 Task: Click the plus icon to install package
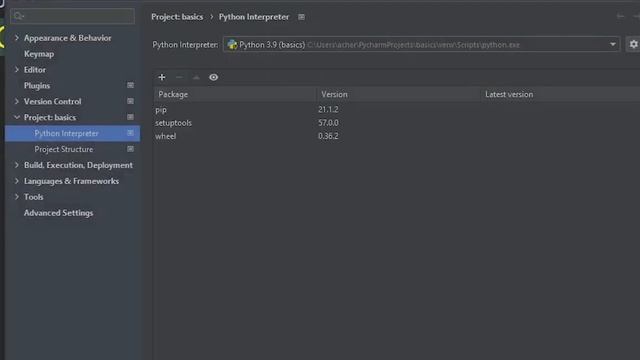coord(162,77)
